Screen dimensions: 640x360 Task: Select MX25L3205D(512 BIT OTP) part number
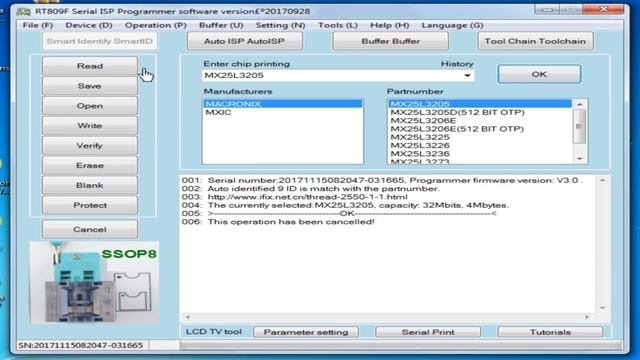point(480,112)
